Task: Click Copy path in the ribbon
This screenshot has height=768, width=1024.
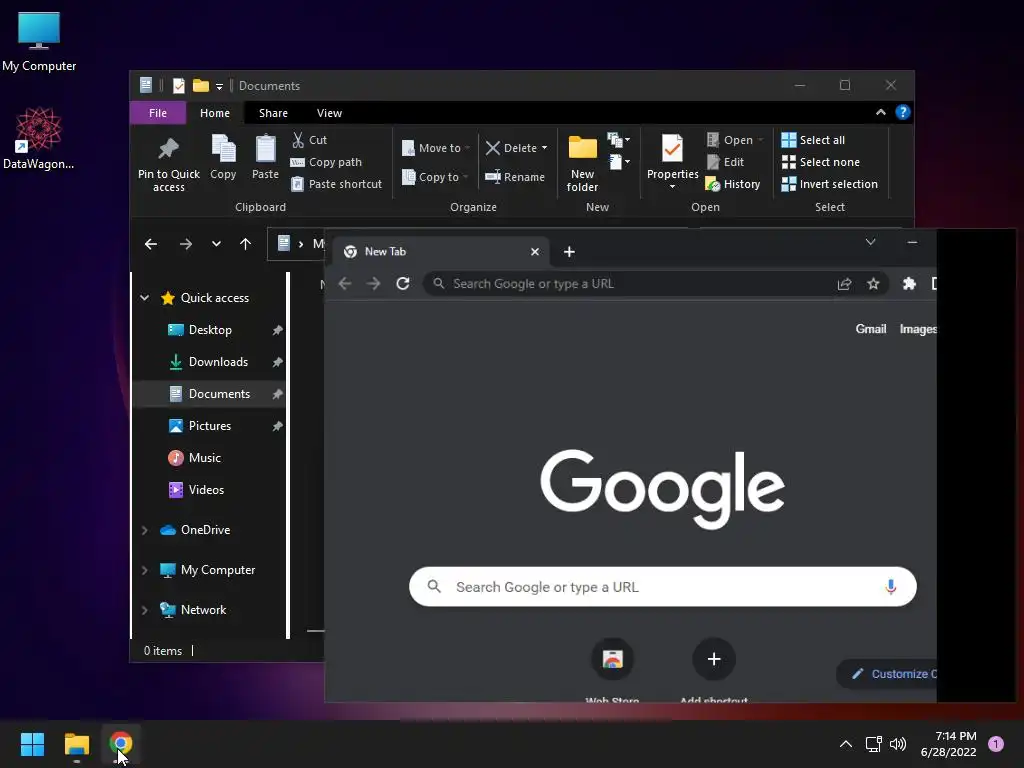Action: pyautogui.click(x=327, y=162)
